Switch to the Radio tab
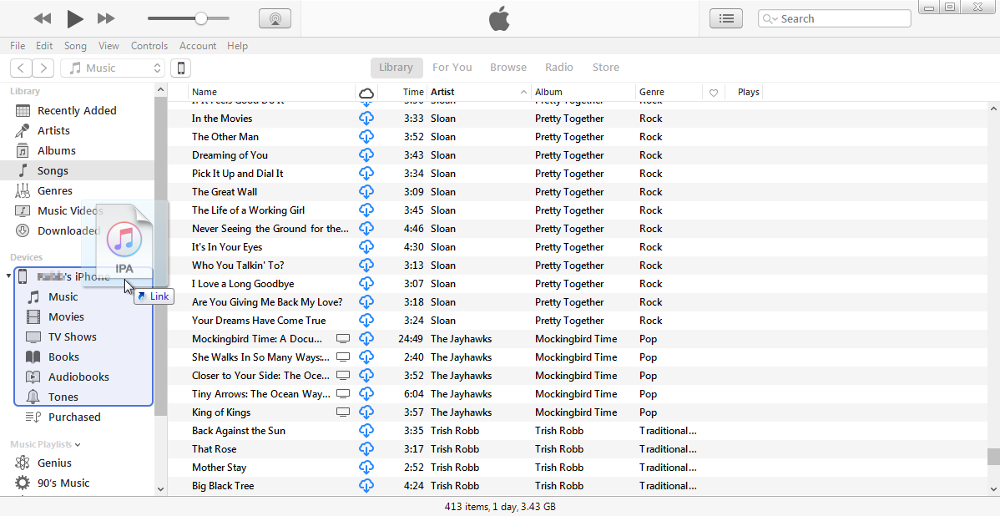The height and width of the screenshot is (516, 1000). [x=559, y=67]
